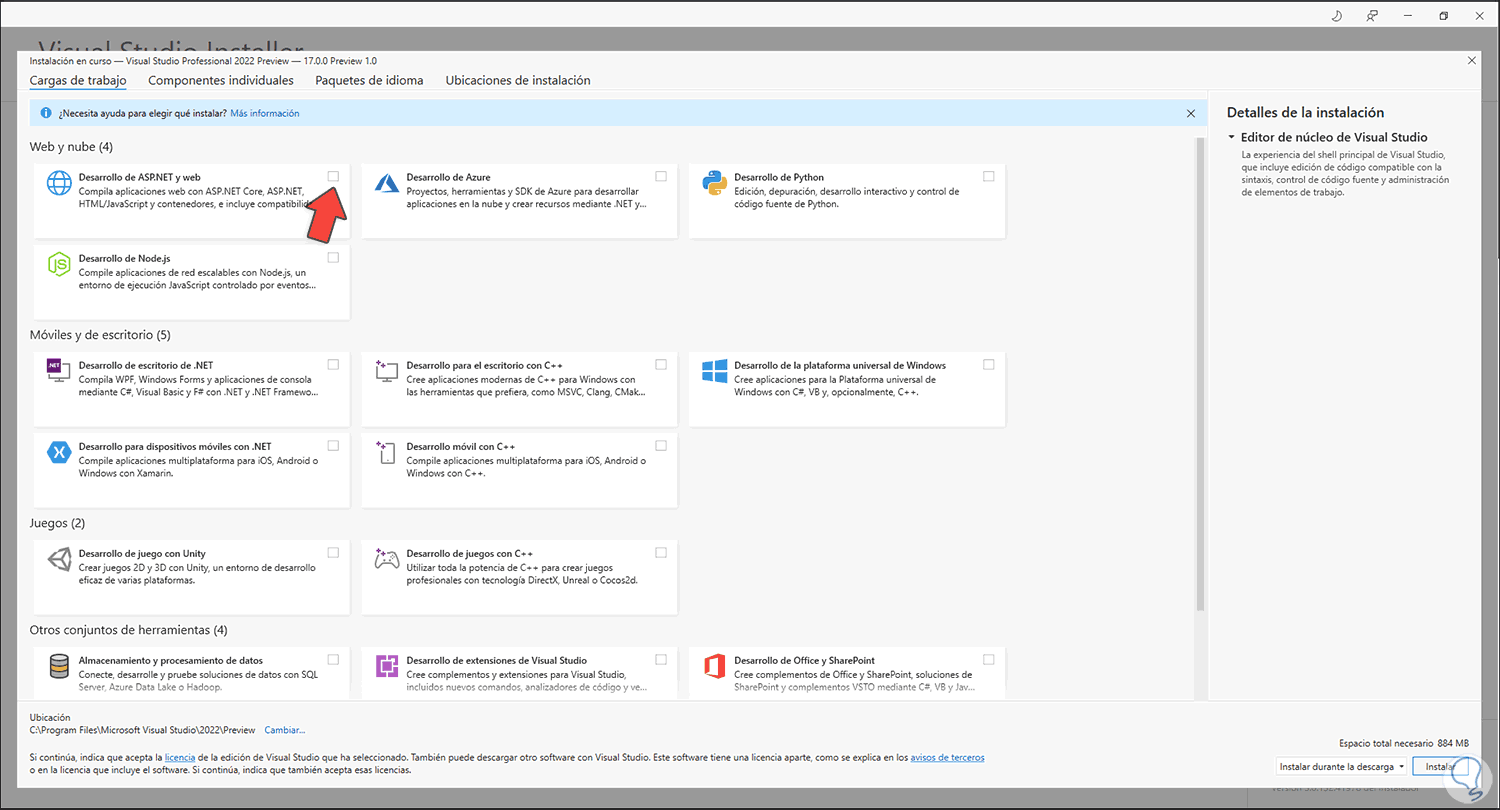Select Desarrollo de escritorio de .NET checkbox
The image size is (1500, 810).
pos(333,364)
